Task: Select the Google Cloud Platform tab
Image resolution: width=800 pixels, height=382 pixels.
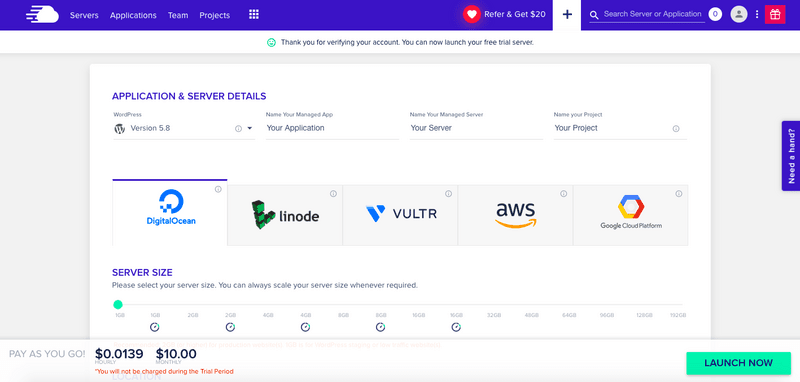Action: pos(631,215)
